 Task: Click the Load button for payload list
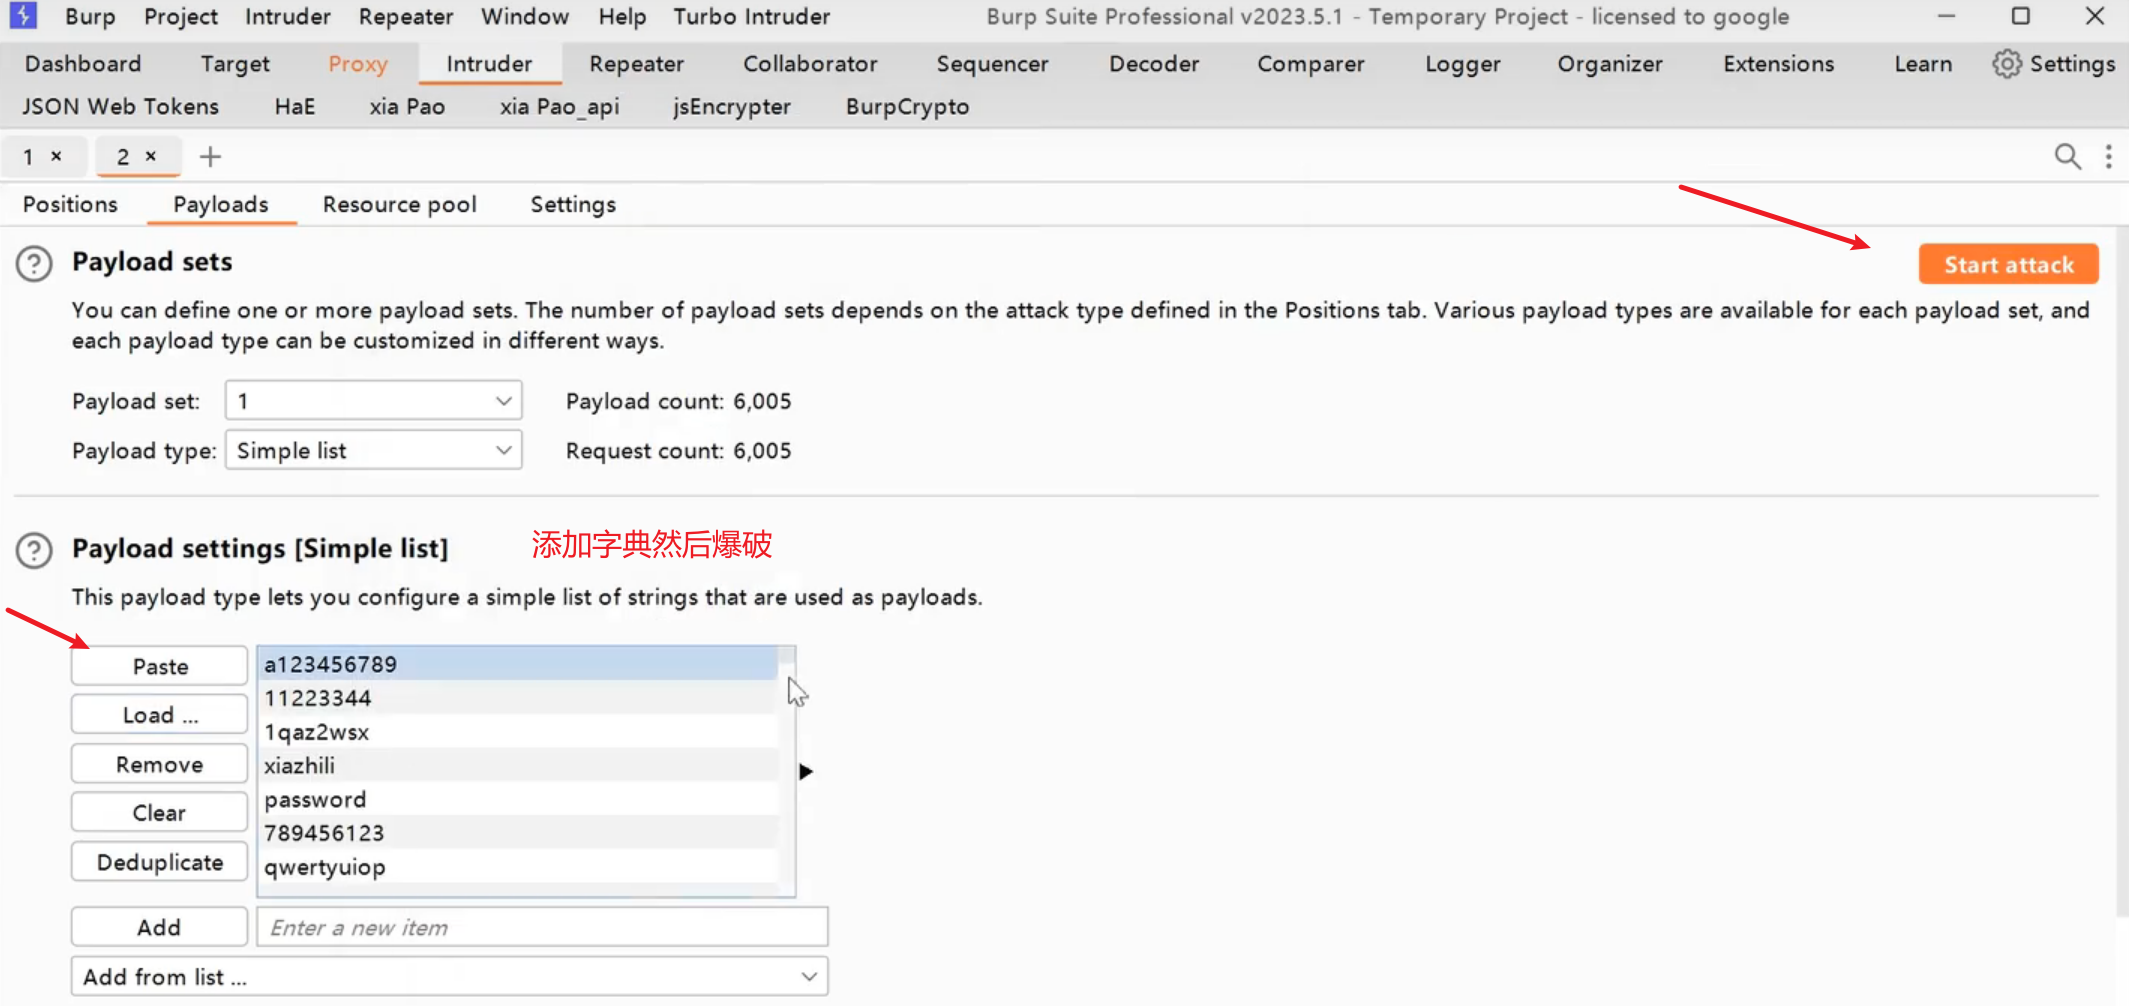pyautogui.click(x=159, y=715)
